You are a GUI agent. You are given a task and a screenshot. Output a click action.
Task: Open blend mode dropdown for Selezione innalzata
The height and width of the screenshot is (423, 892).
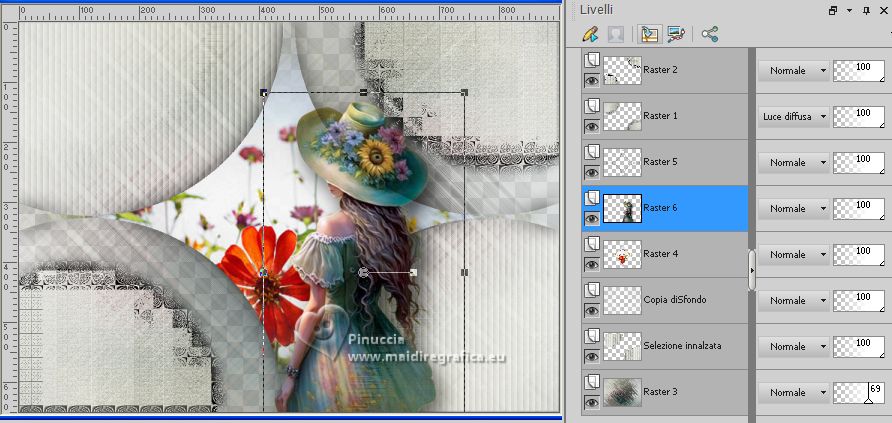tap(793, 347)
